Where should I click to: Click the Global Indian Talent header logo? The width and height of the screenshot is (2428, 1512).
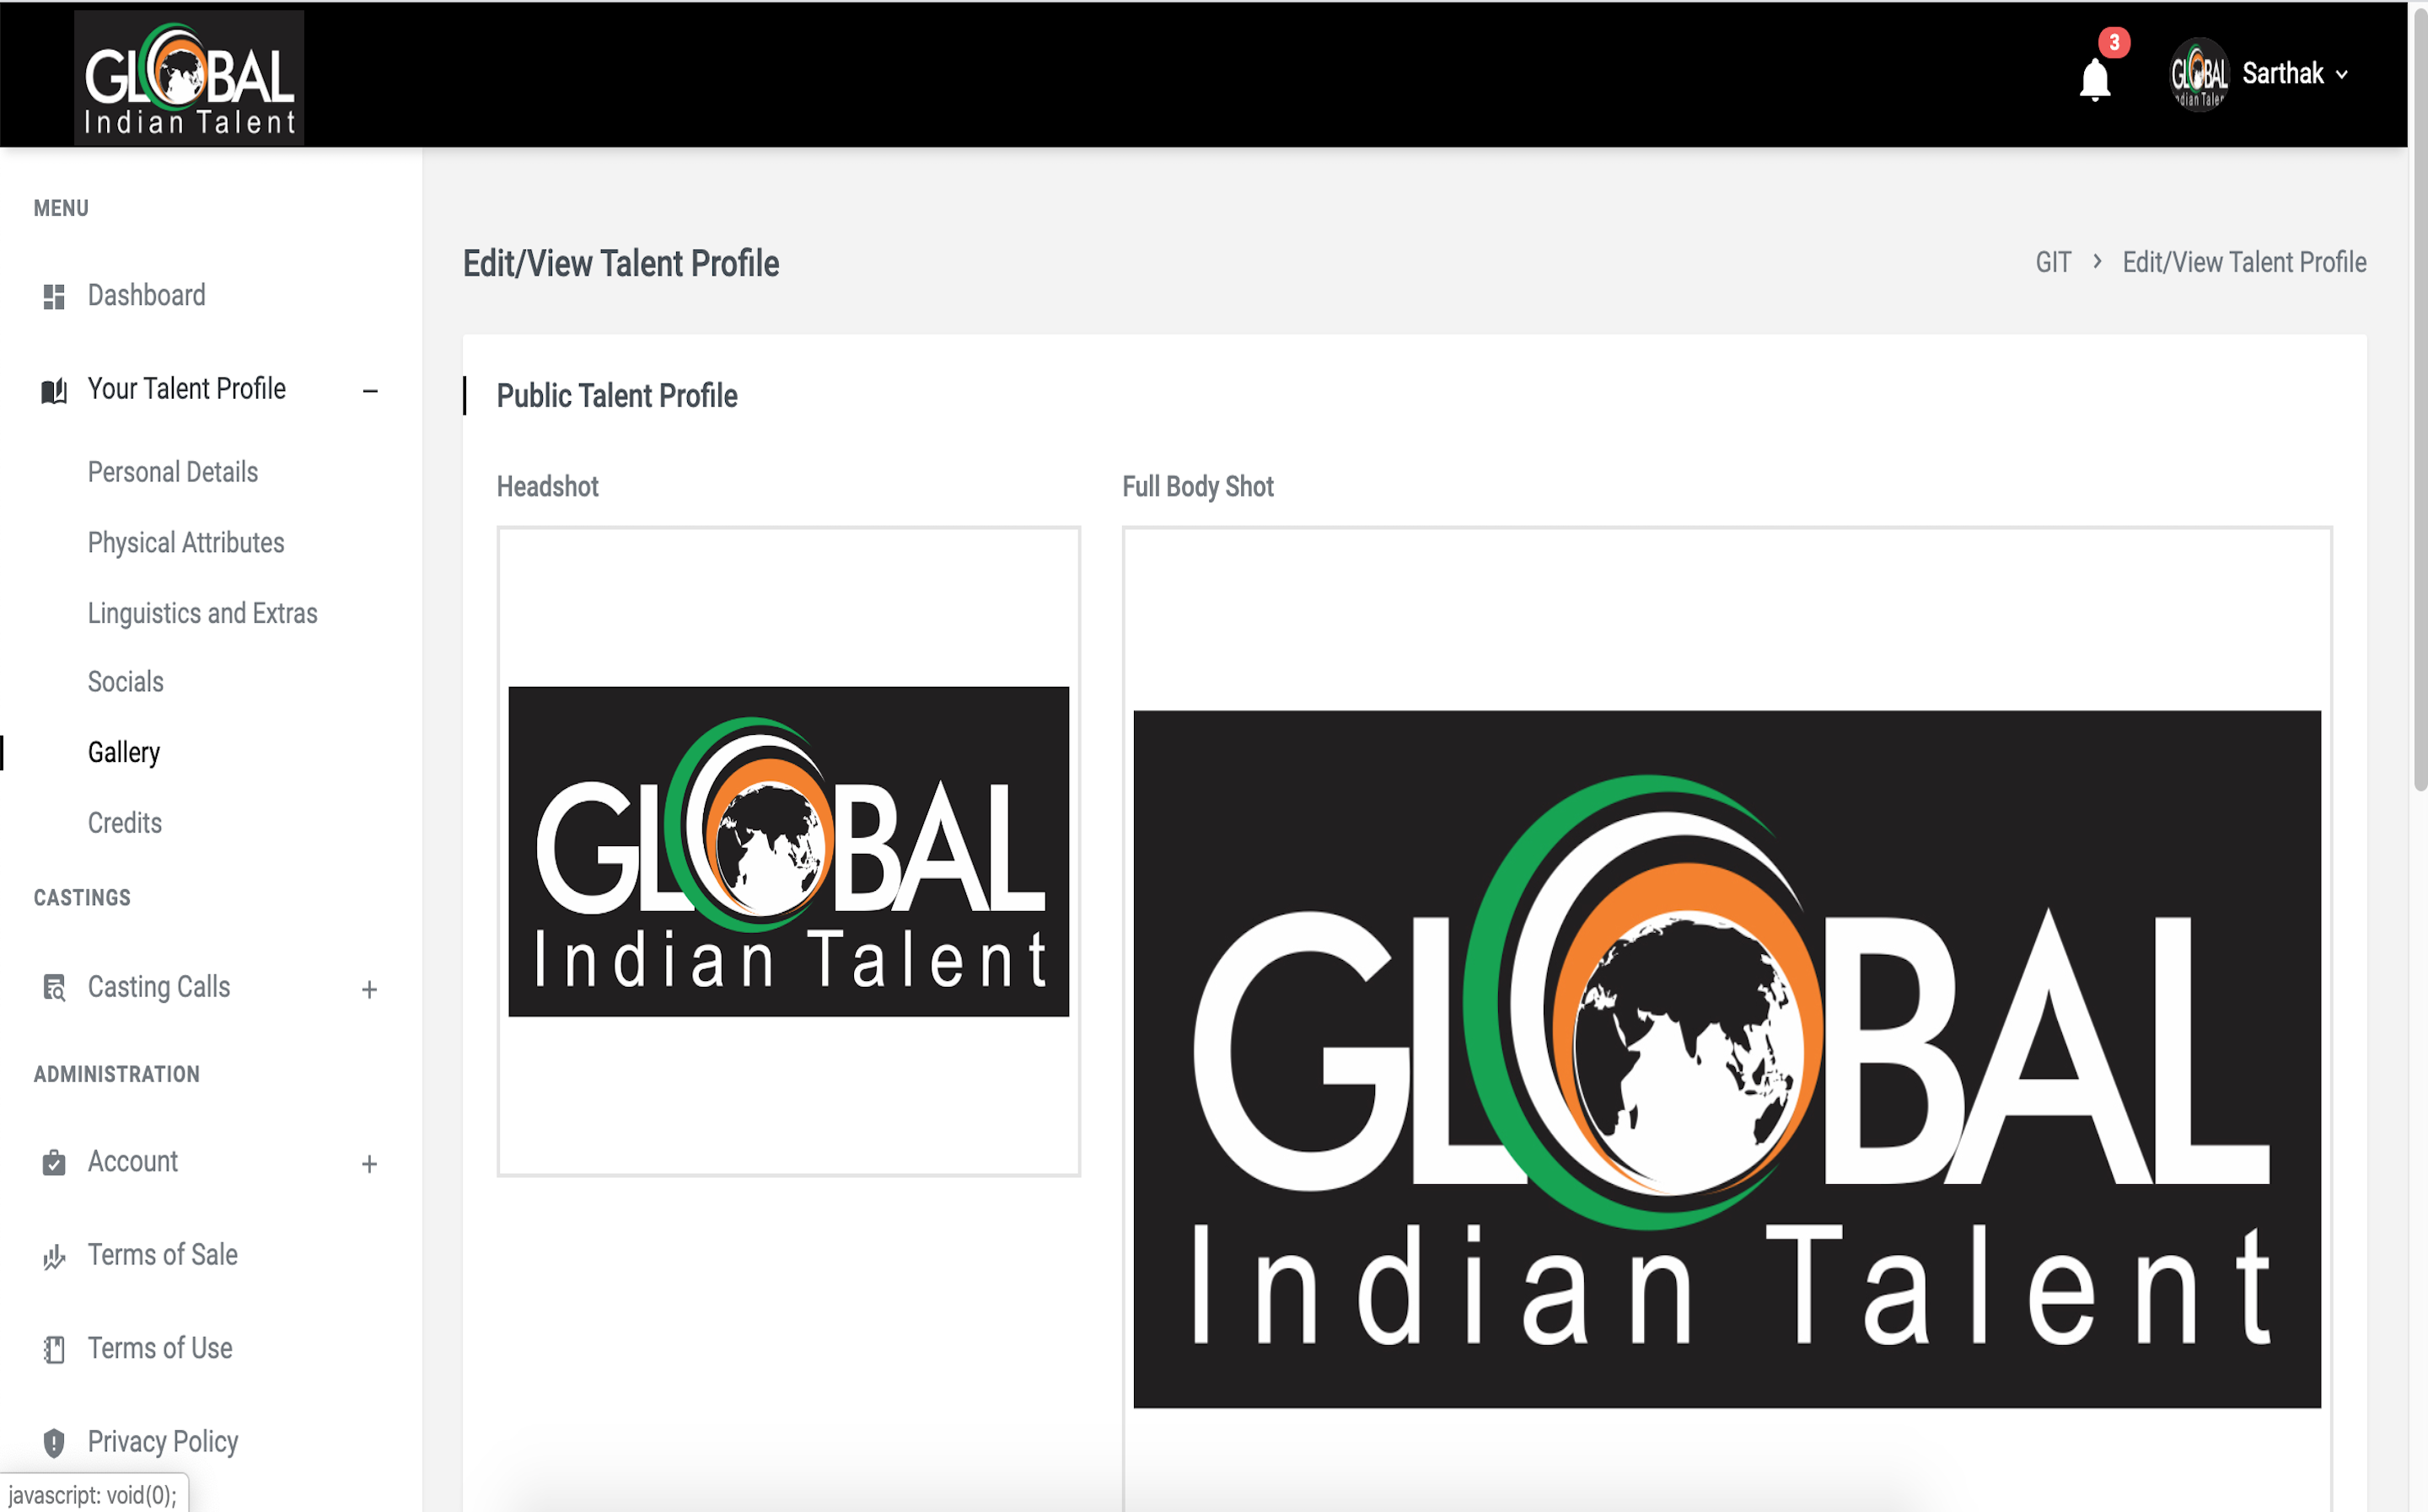[x=189, y=78]
